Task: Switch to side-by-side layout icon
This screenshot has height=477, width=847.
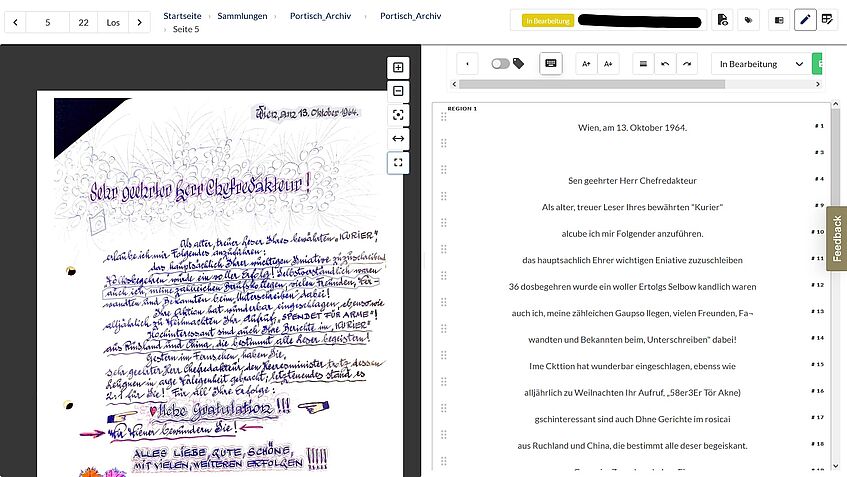Action: pyautogui.click(x=779, y=20)
